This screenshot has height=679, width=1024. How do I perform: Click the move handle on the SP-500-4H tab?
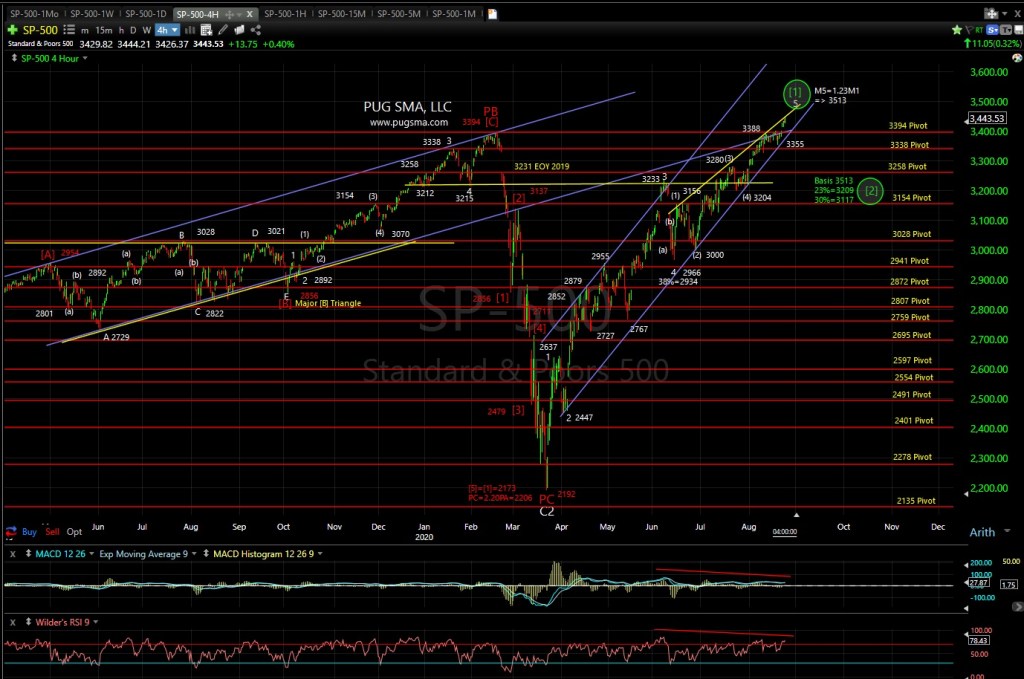tap(229, 14)
